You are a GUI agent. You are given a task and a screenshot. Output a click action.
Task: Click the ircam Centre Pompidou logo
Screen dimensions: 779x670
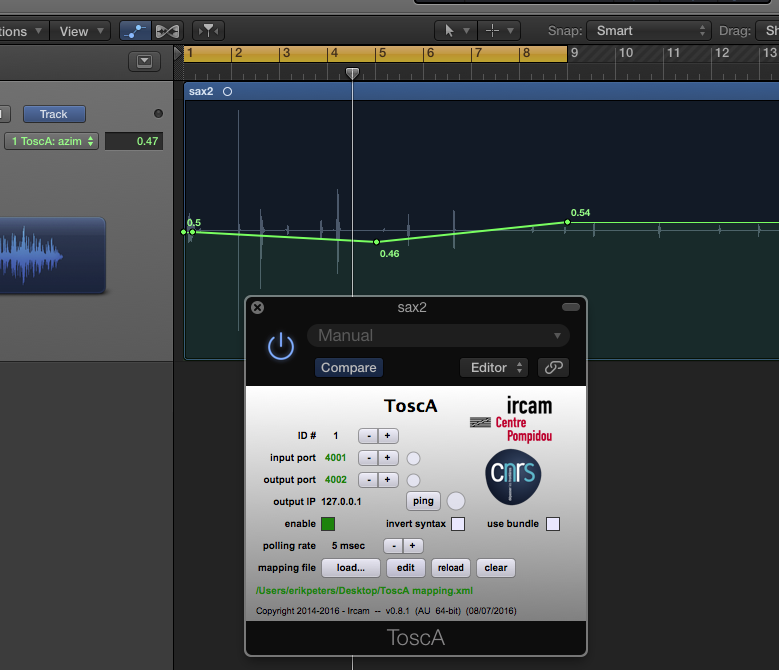tap(512, 420)
